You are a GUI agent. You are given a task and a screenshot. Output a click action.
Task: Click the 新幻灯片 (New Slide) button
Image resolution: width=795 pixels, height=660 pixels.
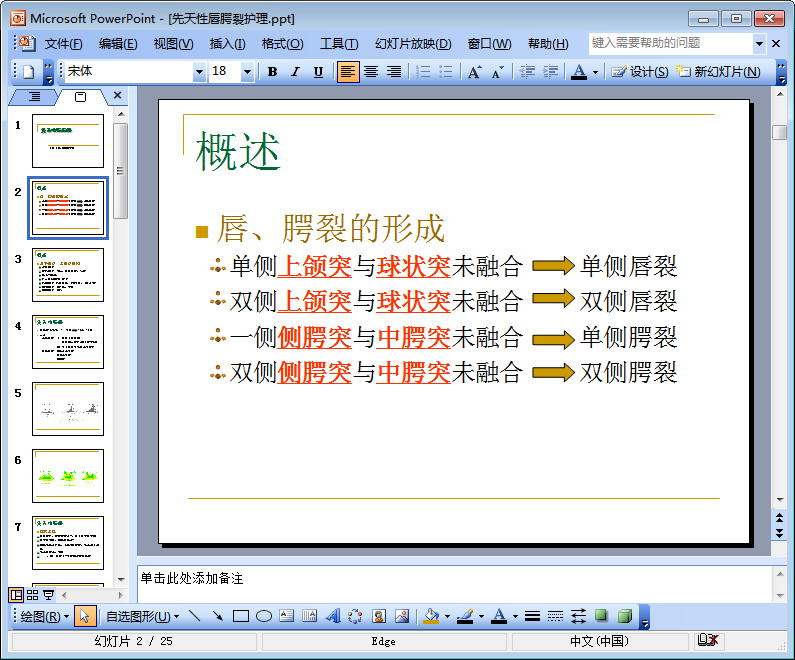(x=718, y=72)
